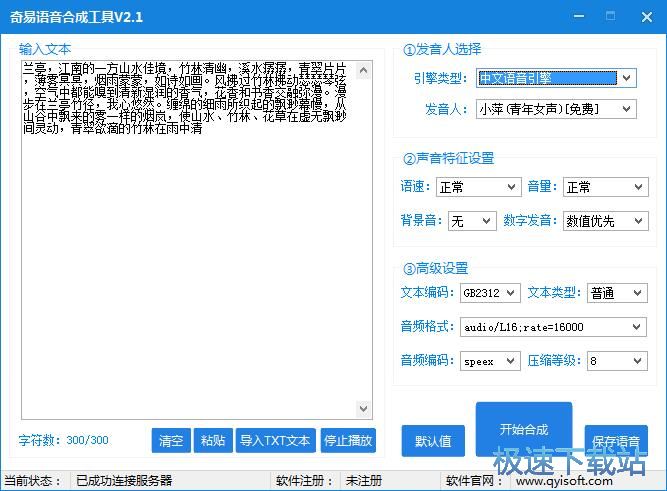Choose a 背景音 background sound option

tap(472, 220)
